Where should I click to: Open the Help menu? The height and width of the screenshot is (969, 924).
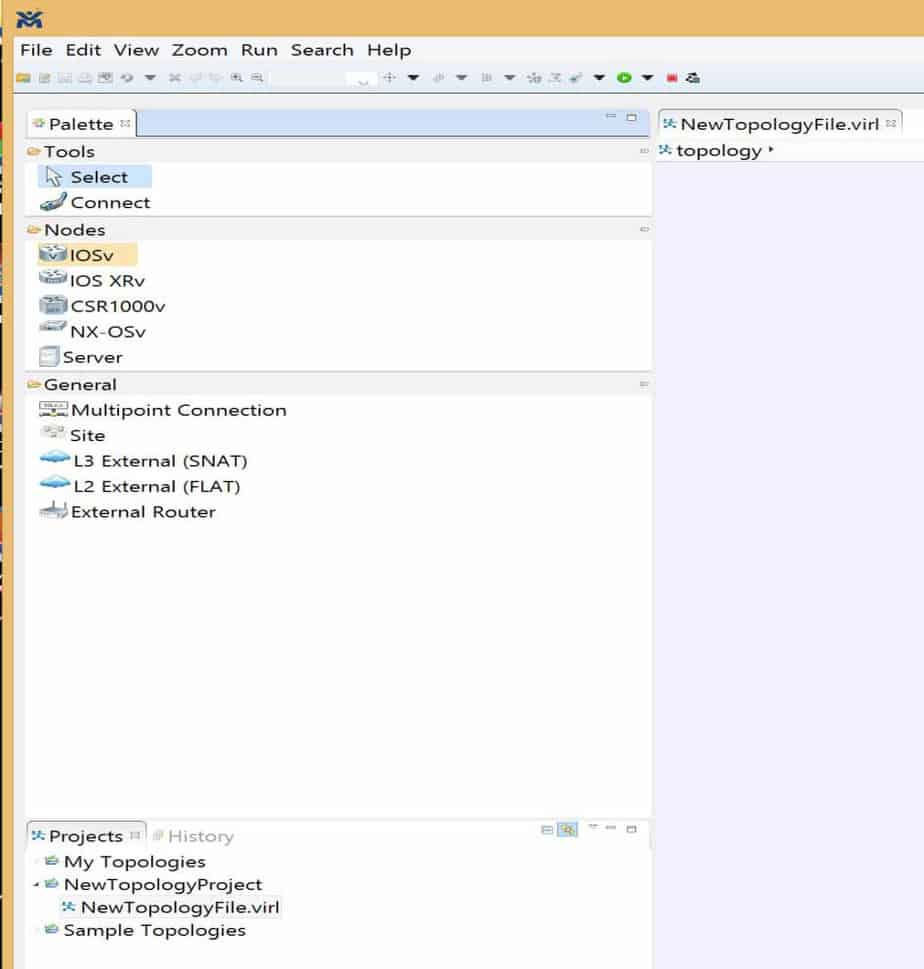(389, 50)
